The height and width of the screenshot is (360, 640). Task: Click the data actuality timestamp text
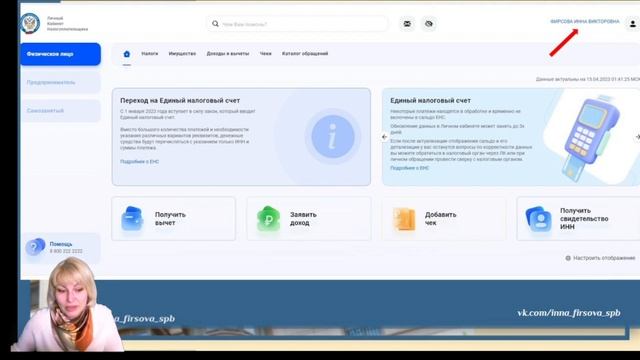[588, 79]
